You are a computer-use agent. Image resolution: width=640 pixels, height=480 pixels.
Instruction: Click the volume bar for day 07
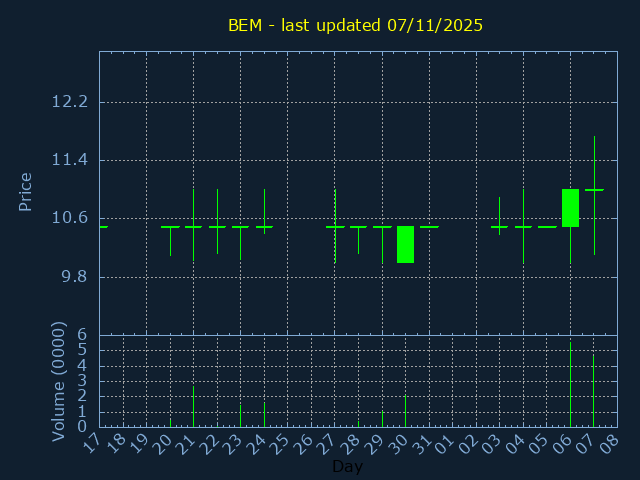coord(594,391)
